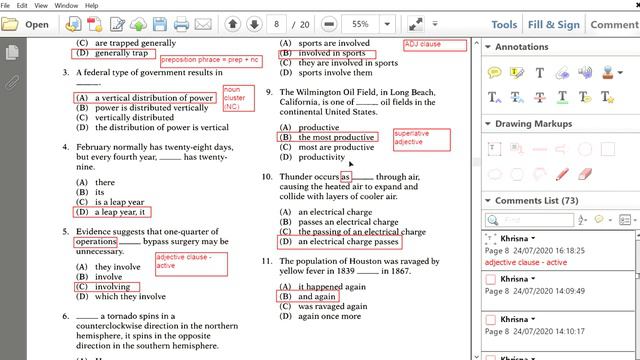
Task: Tick the checkbox of comment dated 14:10:17
Action: coord(490,320)
